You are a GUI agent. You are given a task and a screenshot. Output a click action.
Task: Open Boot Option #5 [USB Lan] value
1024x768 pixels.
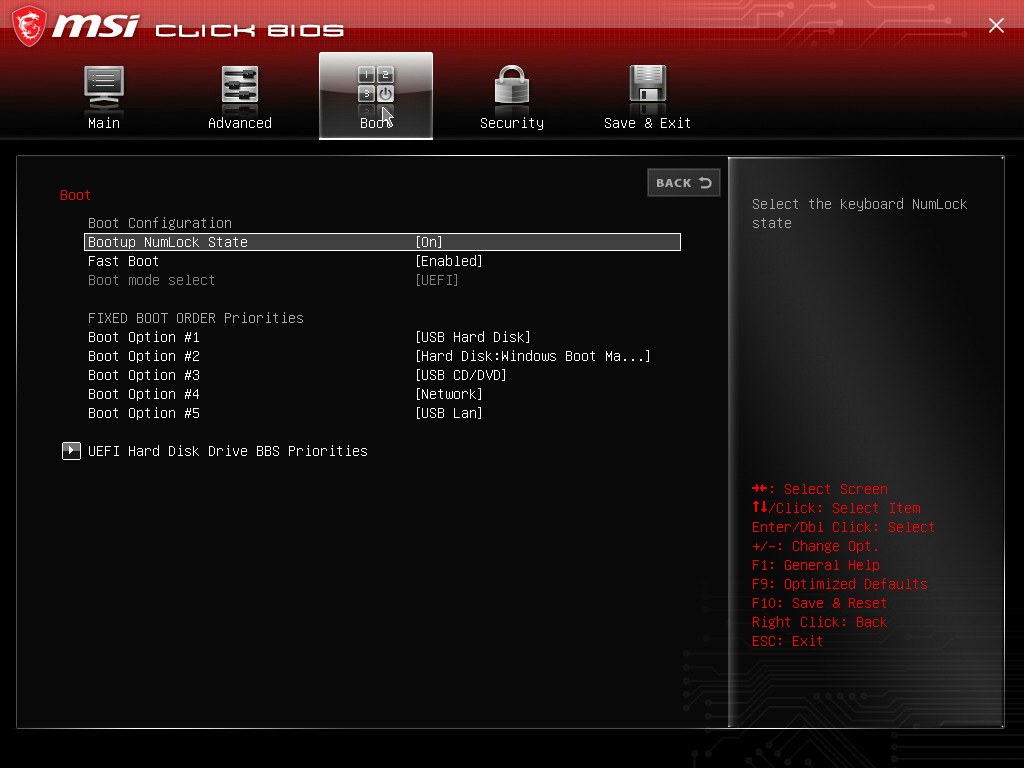pos(449,413)
